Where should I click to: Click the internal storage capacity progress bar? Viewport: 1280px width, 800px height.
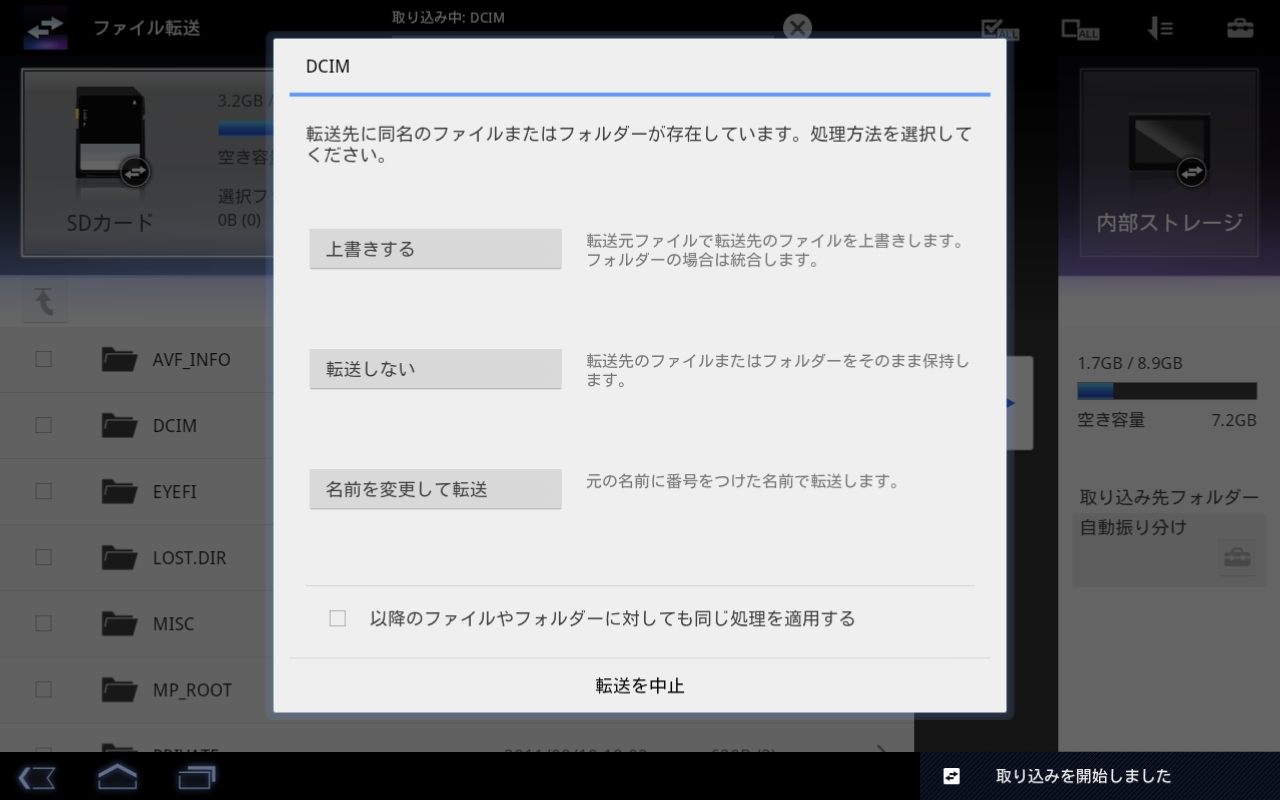tap(1166, 391)
